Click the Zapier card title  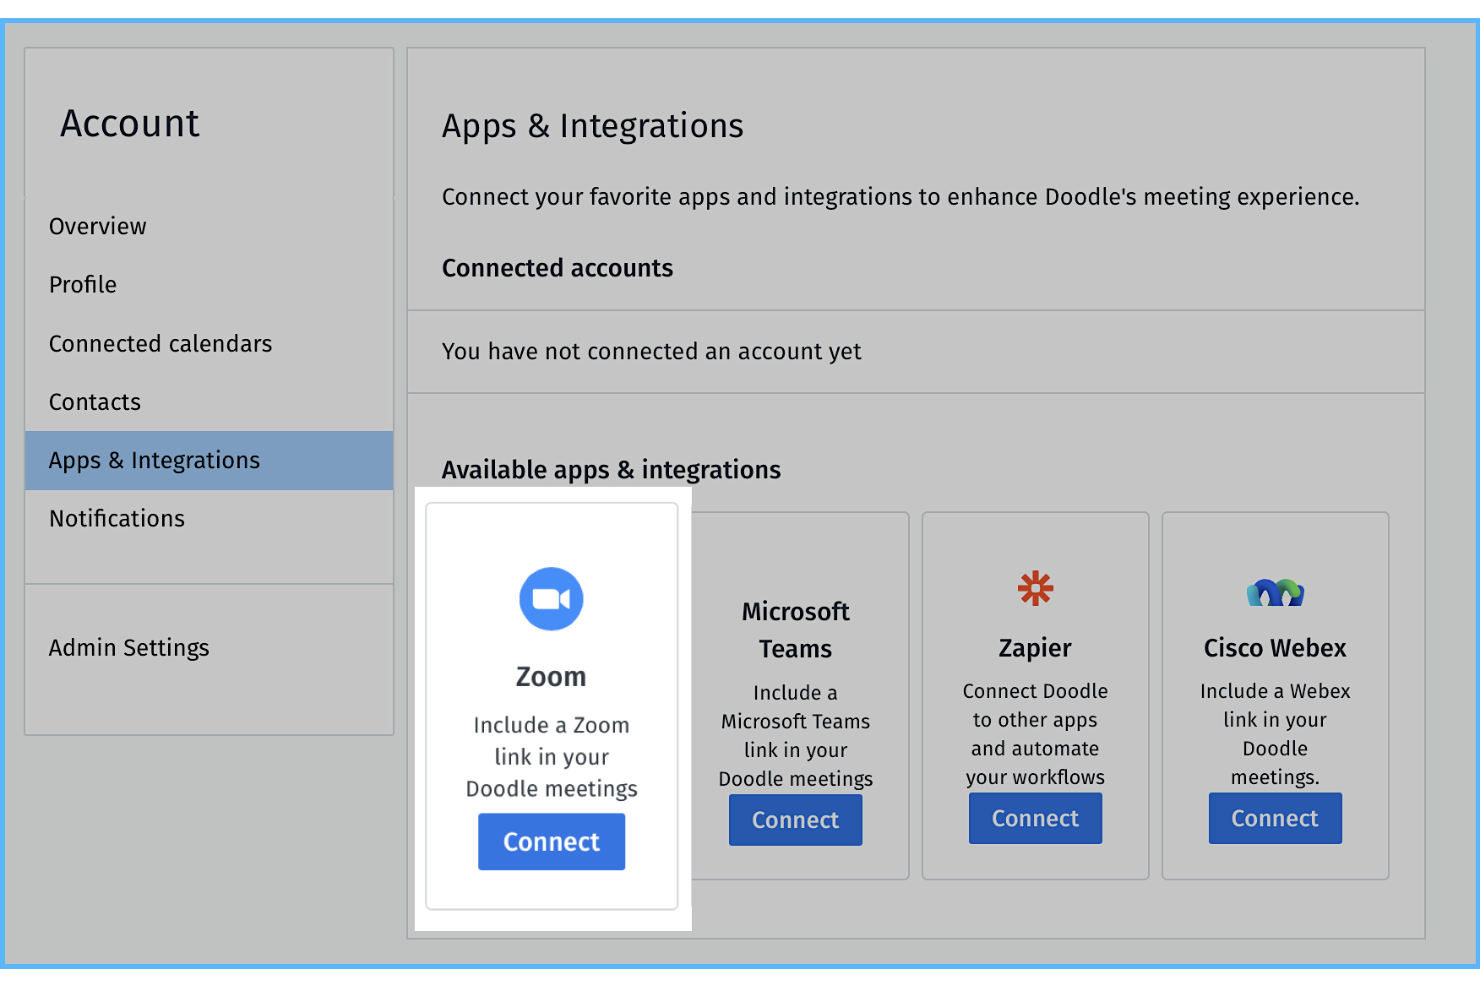[x=1035, y=648]
